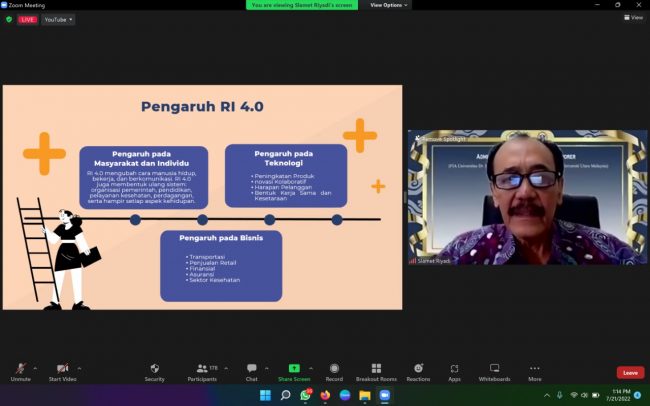Click the Zoom taskbar icon

(385, 395)
